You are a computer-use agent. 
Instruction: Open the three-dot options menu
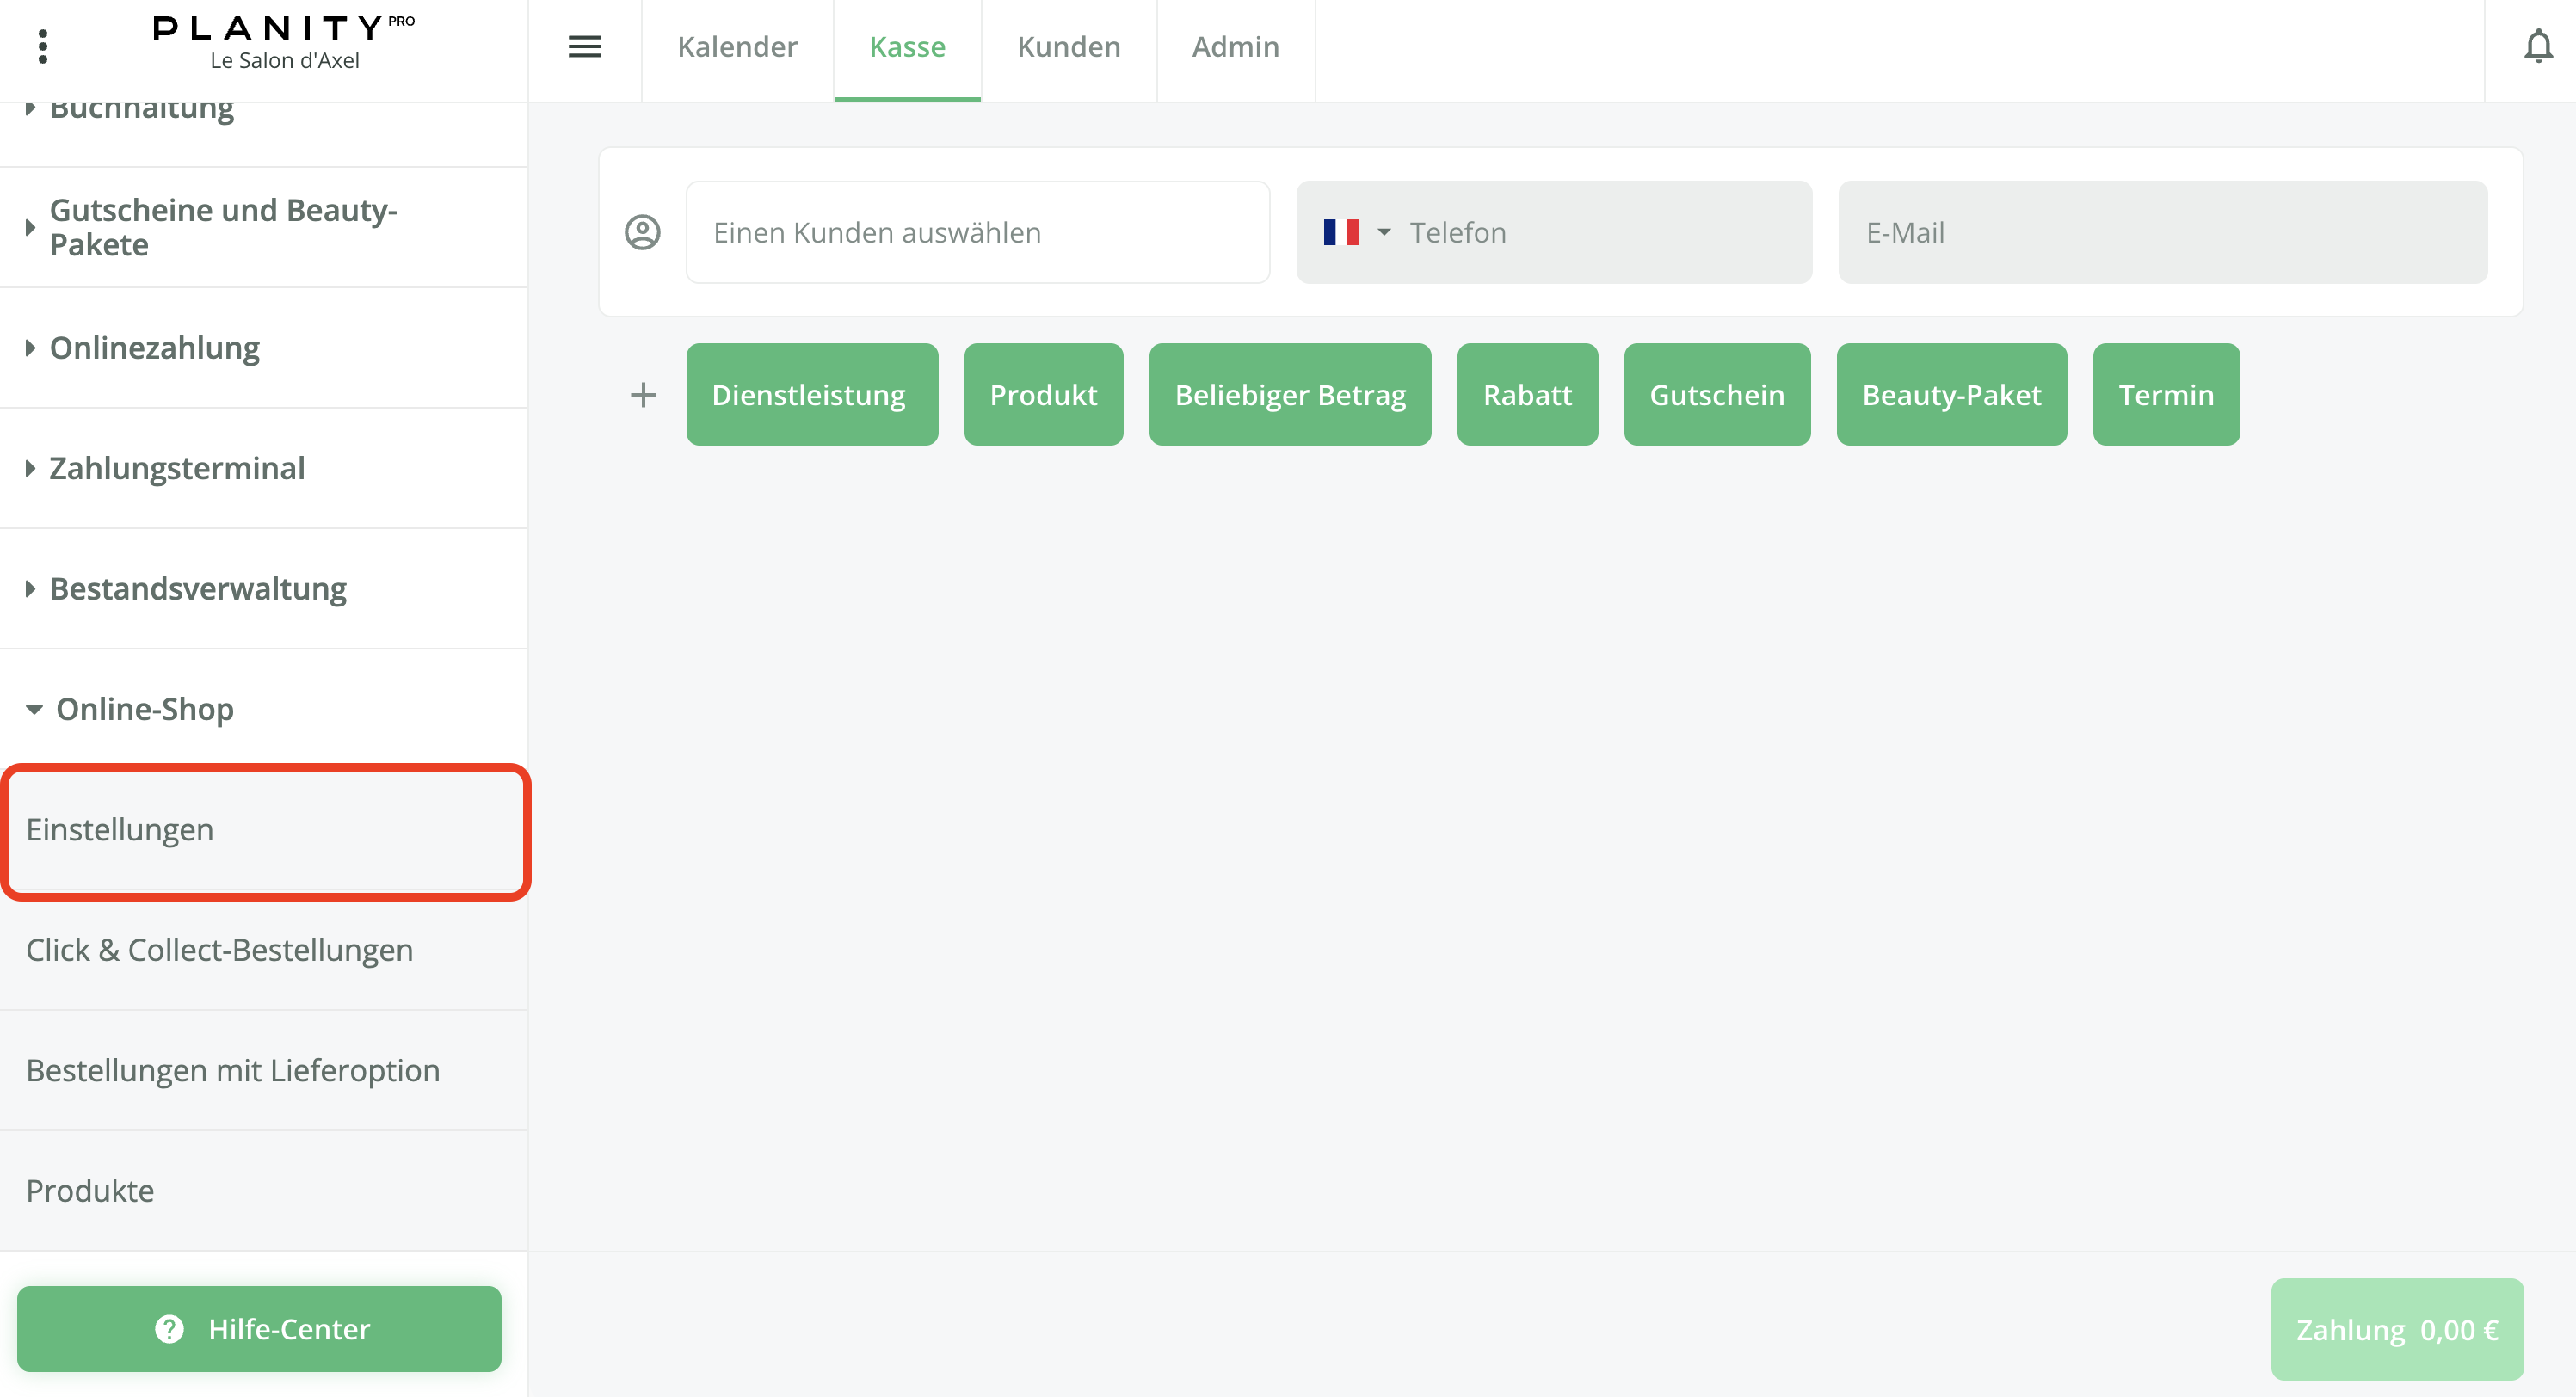click(42, 46)
